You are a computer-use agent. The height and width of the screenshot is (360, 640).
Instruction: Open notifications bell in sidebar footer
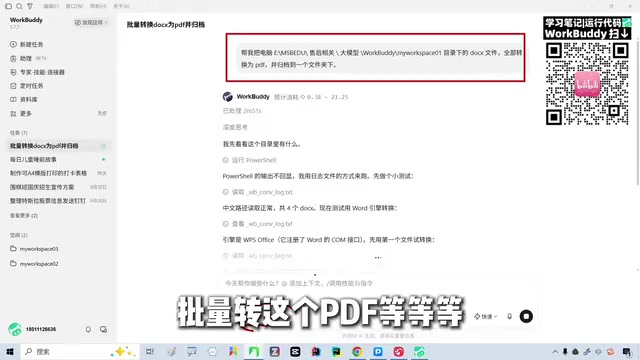(88, 329)
